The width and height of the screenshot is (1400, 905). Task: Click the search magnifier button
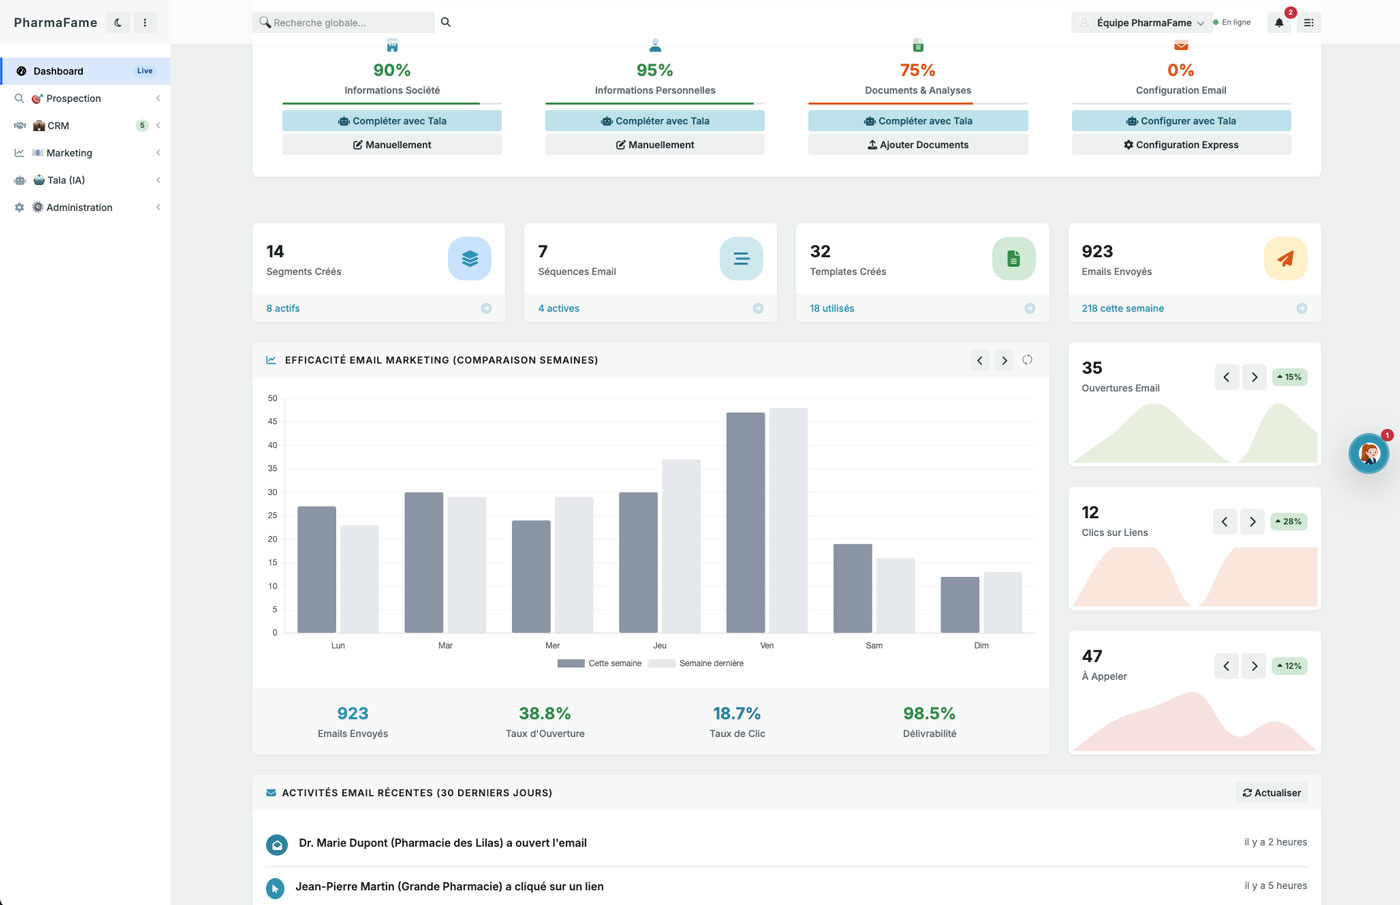coord(446,22)
